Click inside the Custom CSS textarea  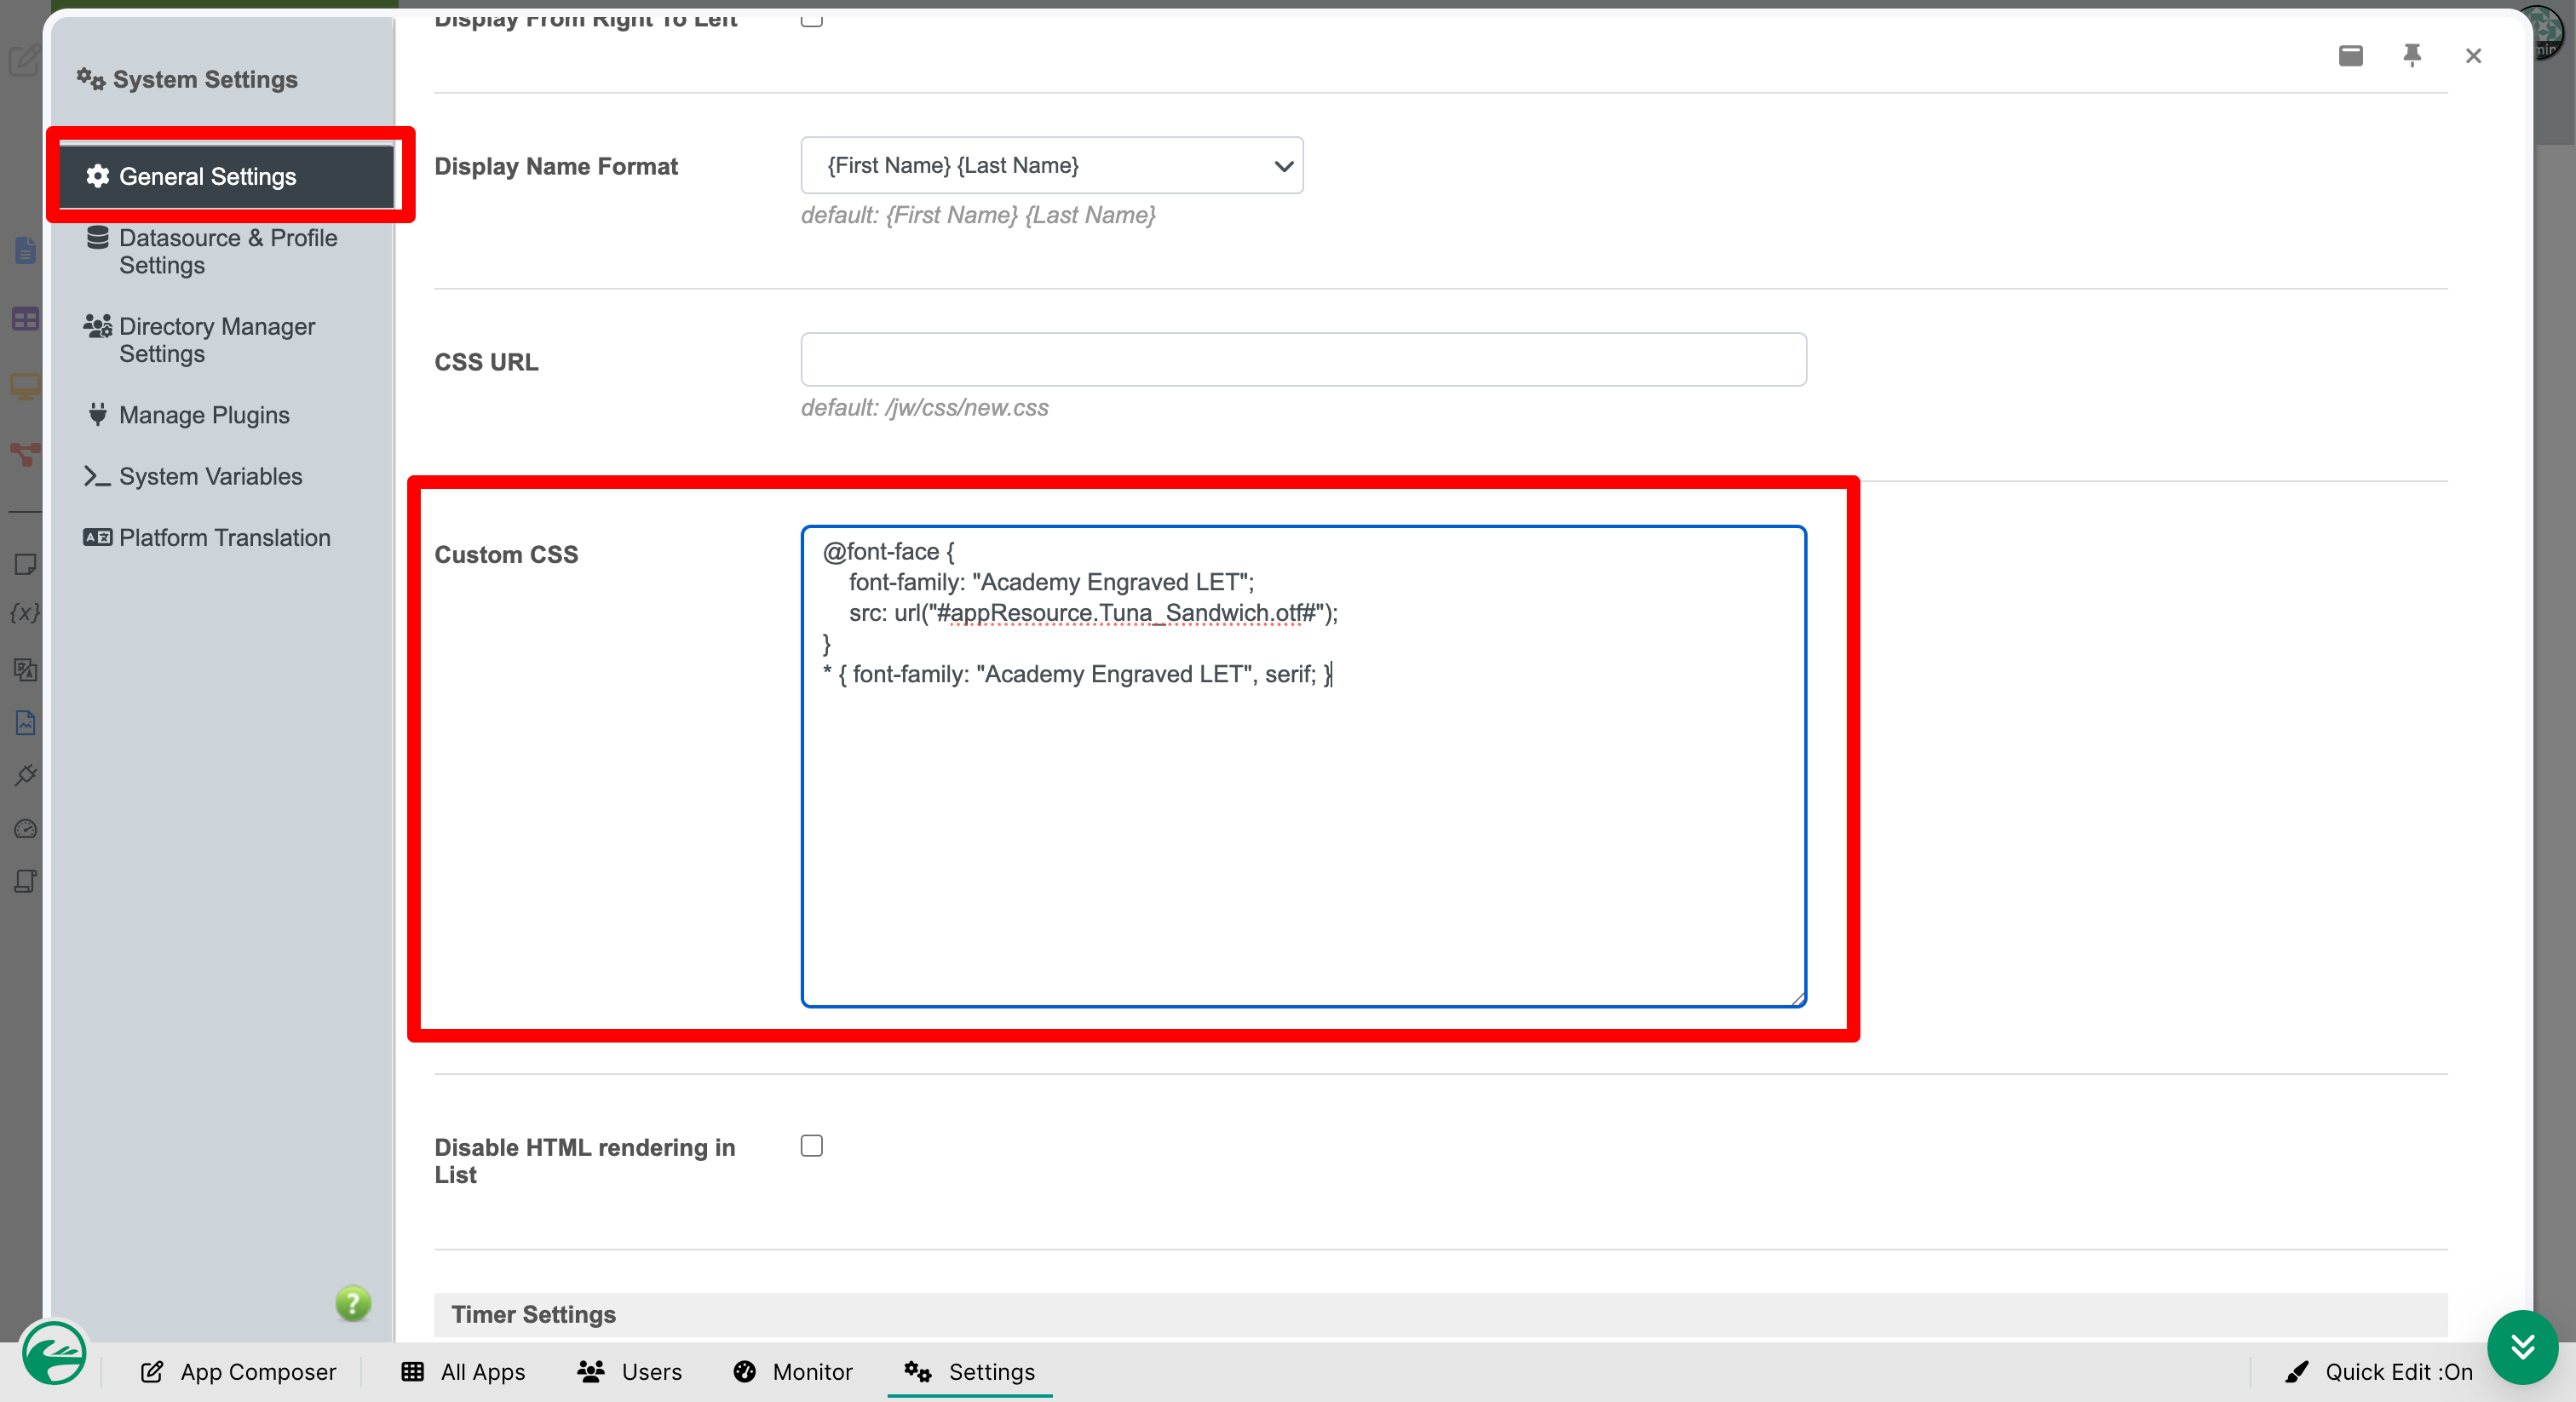coord(1303,766)
